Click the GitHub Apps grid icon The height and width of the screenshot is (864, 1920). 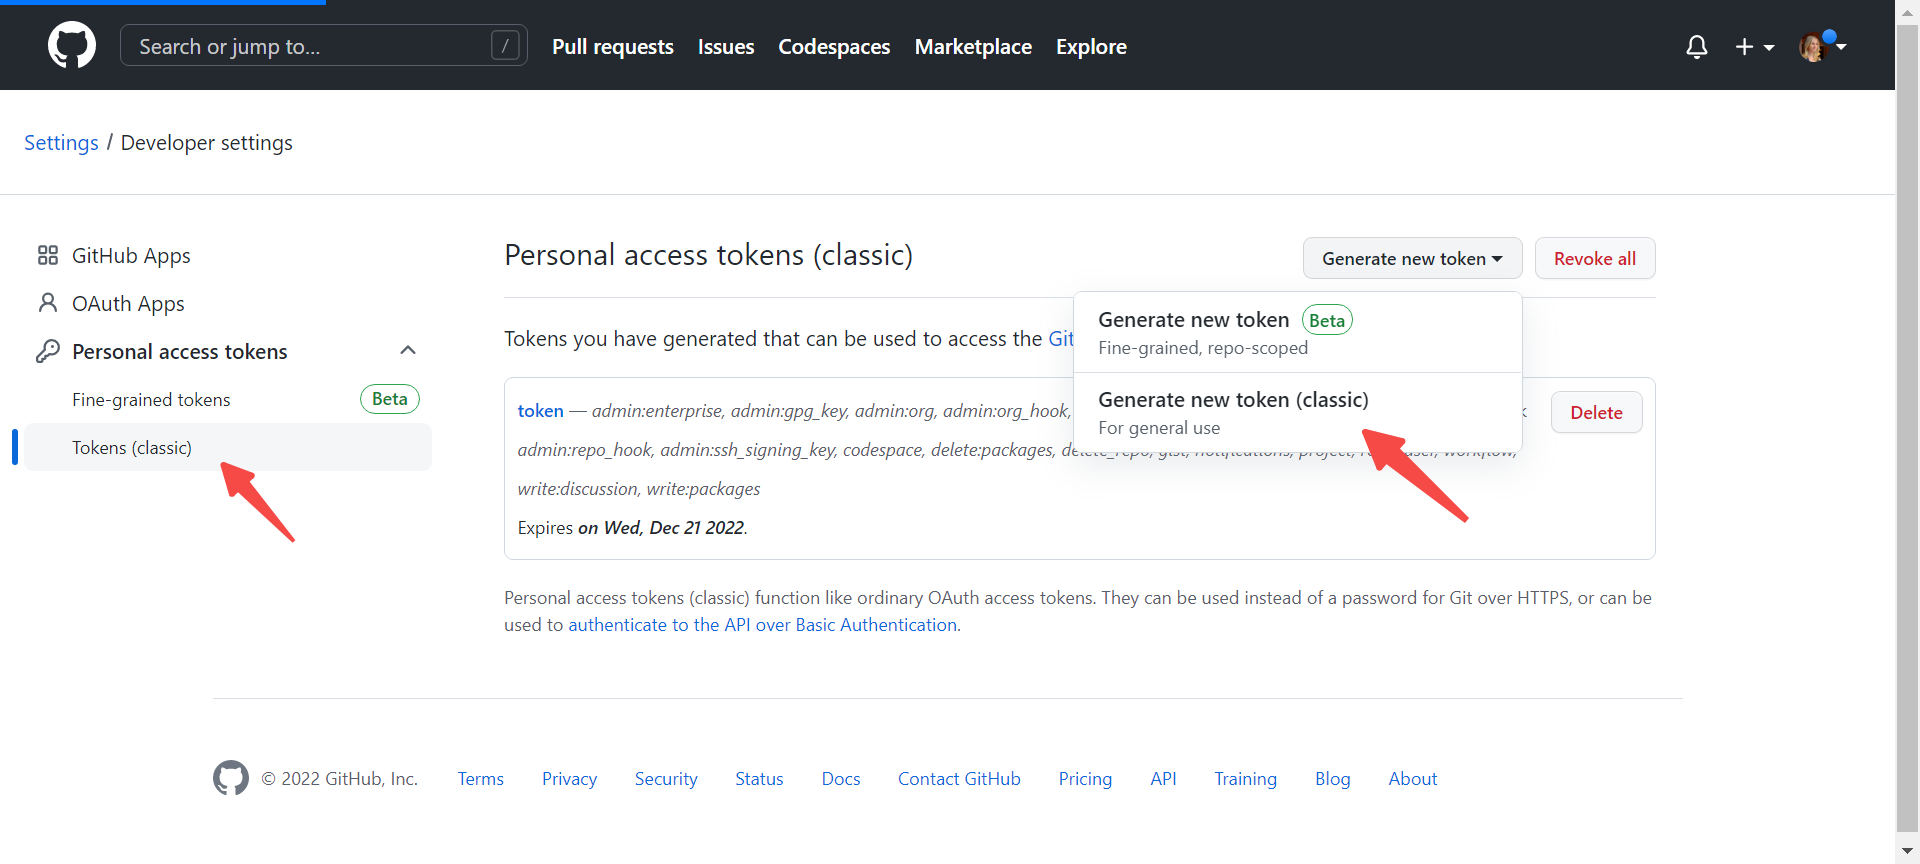pos(47,255)
